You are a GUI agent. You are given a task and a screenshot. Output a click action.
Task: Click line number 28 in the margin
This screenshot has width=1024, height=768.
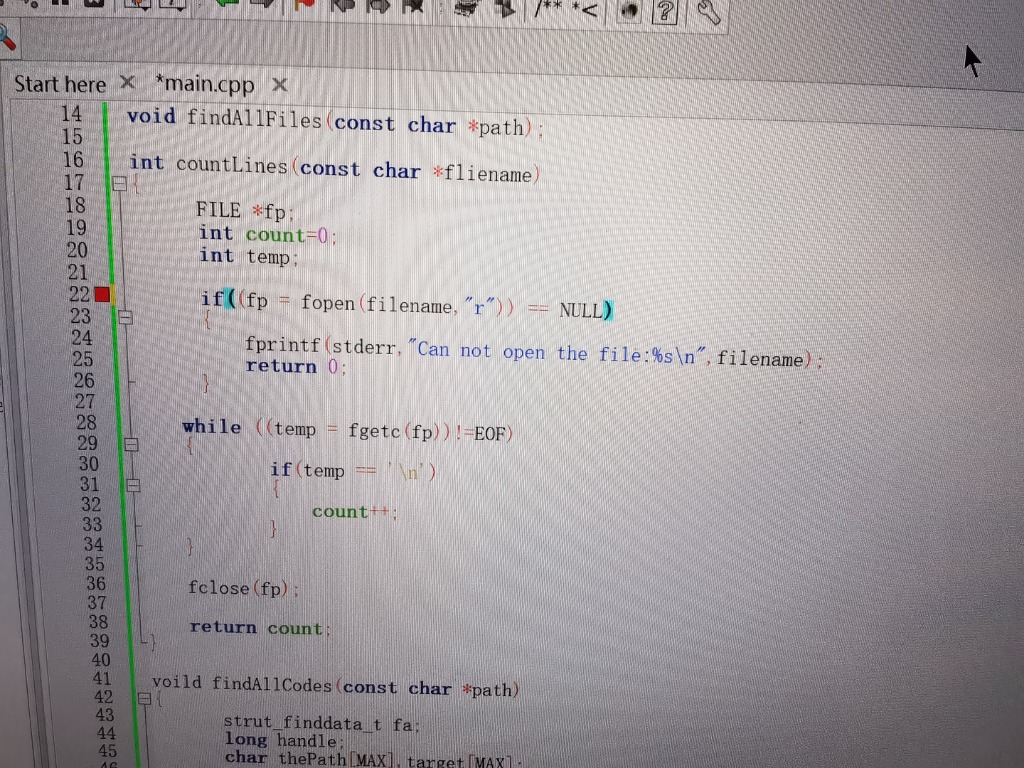[x=87, y=422]
